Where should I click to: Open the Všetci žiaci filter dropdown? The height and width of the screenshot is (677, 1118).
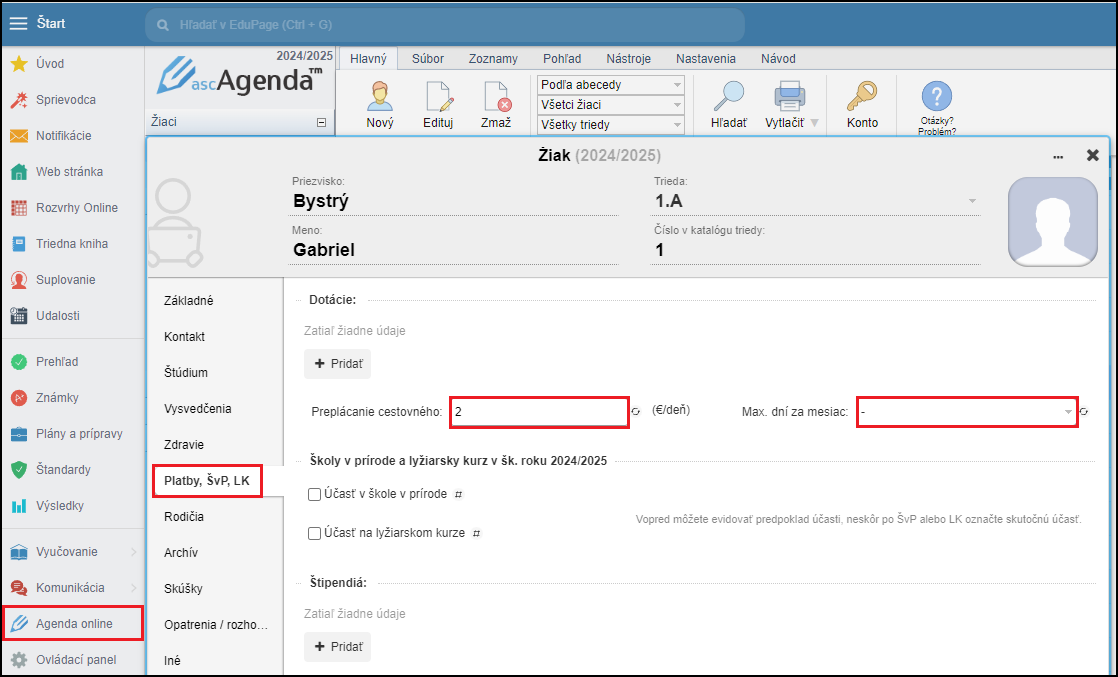[x=610, y=105]
